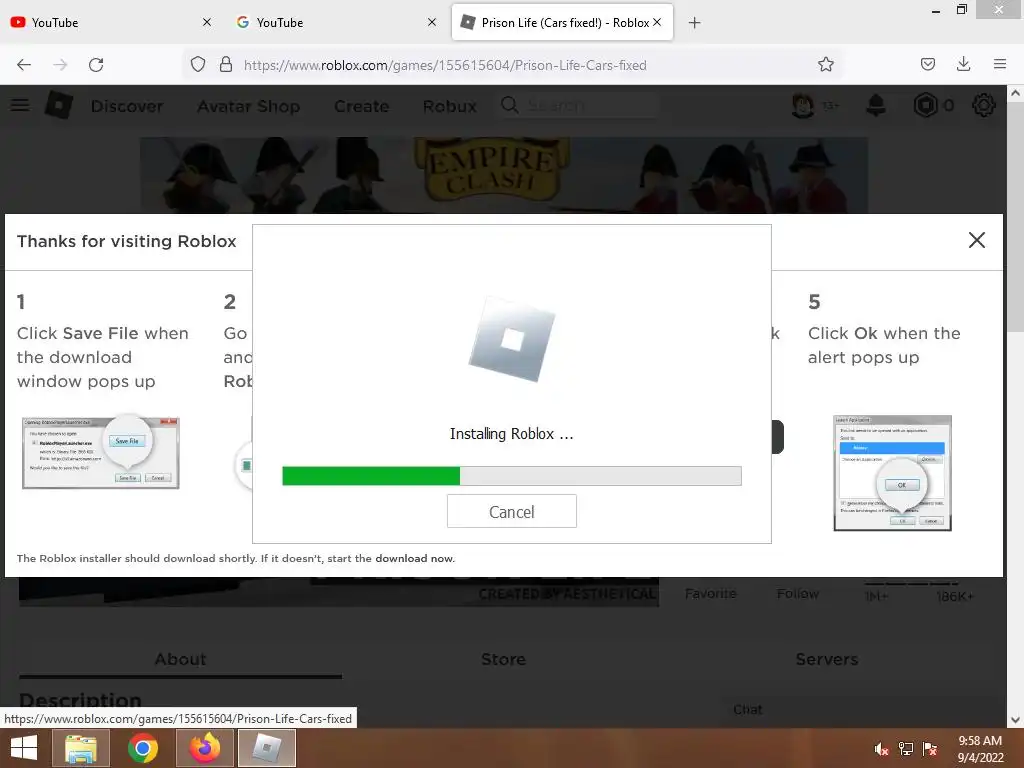This screenshot has height=768, width=1024.
Task: Reload the page with refresh icon
Action: point(96,65)
